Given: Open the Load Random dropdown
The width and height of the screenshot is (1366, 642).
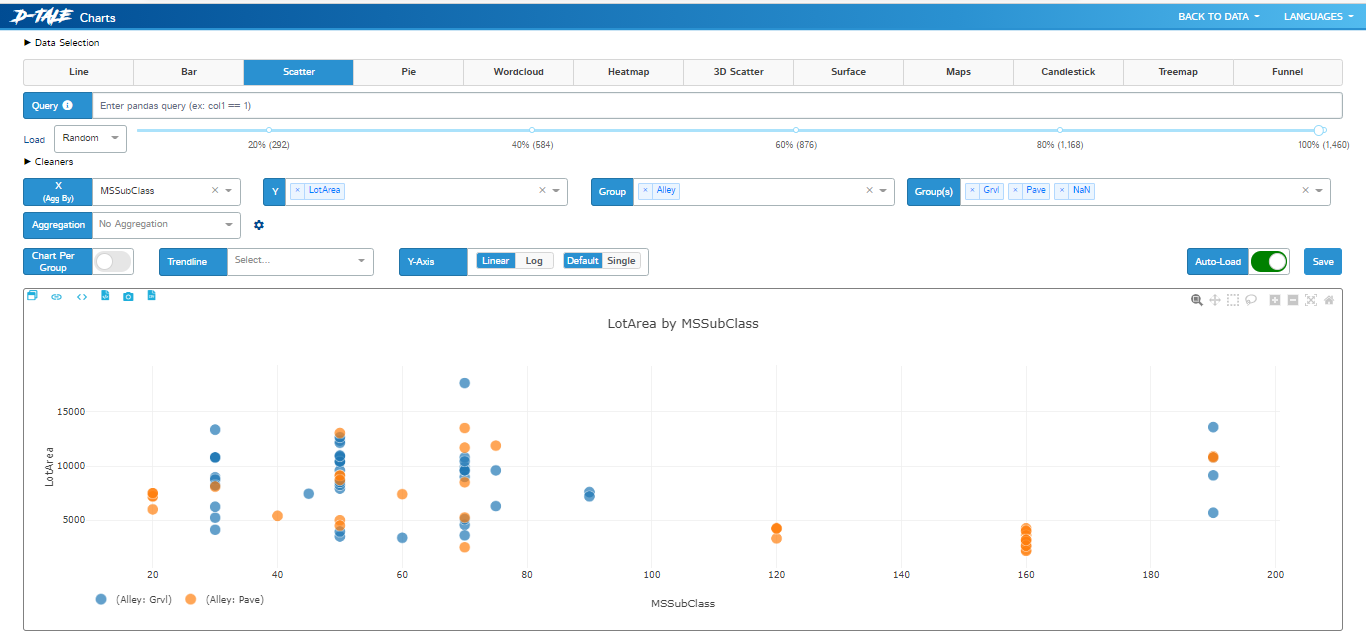Looking at the screenshot, I should coord(90,139).
